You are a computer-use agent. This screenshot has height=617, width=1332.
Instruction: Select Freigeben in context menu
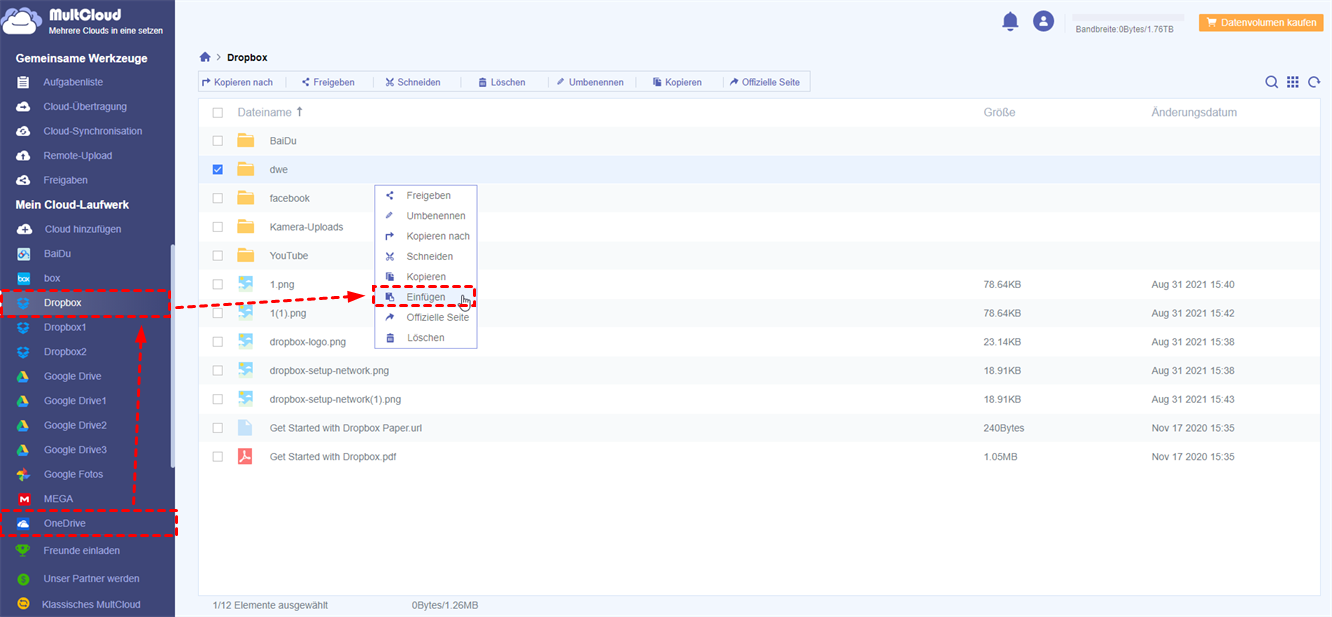click(x=427, y=196)
